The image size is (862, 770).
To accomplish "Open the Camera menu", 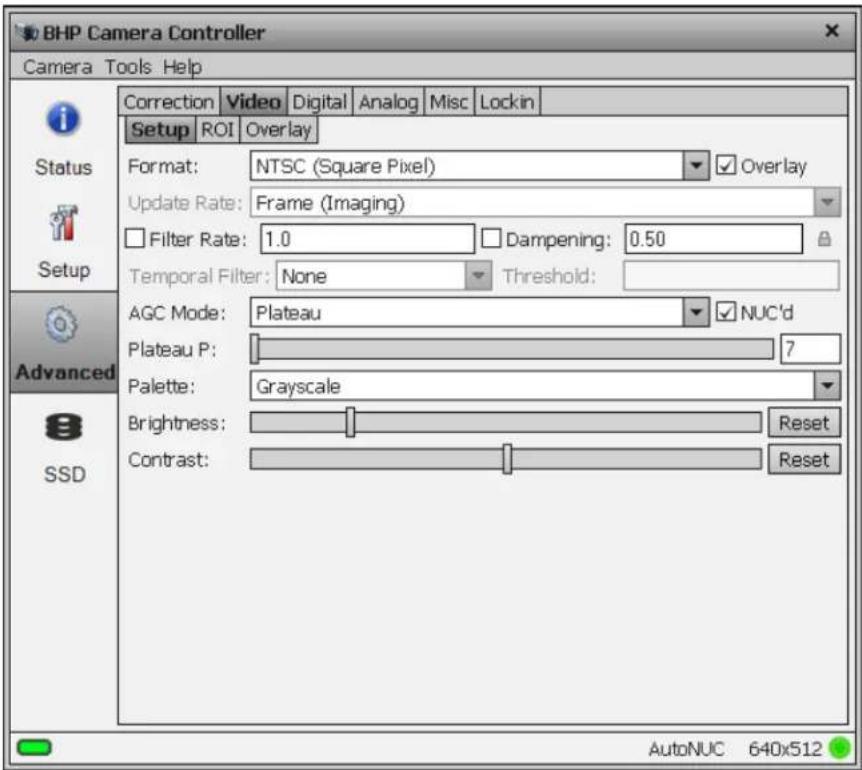I will [57, 67].
